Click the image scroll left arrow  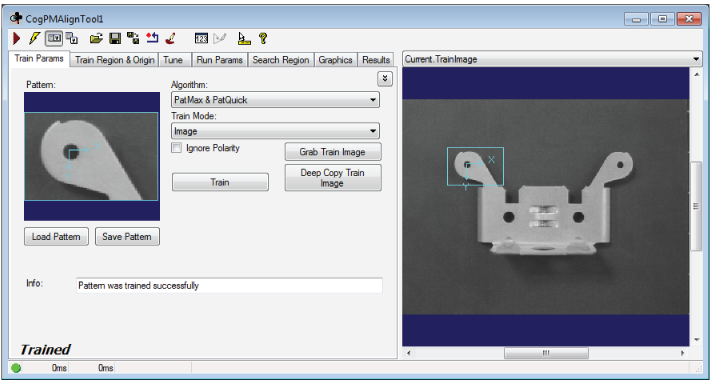(x=408, y=353)
